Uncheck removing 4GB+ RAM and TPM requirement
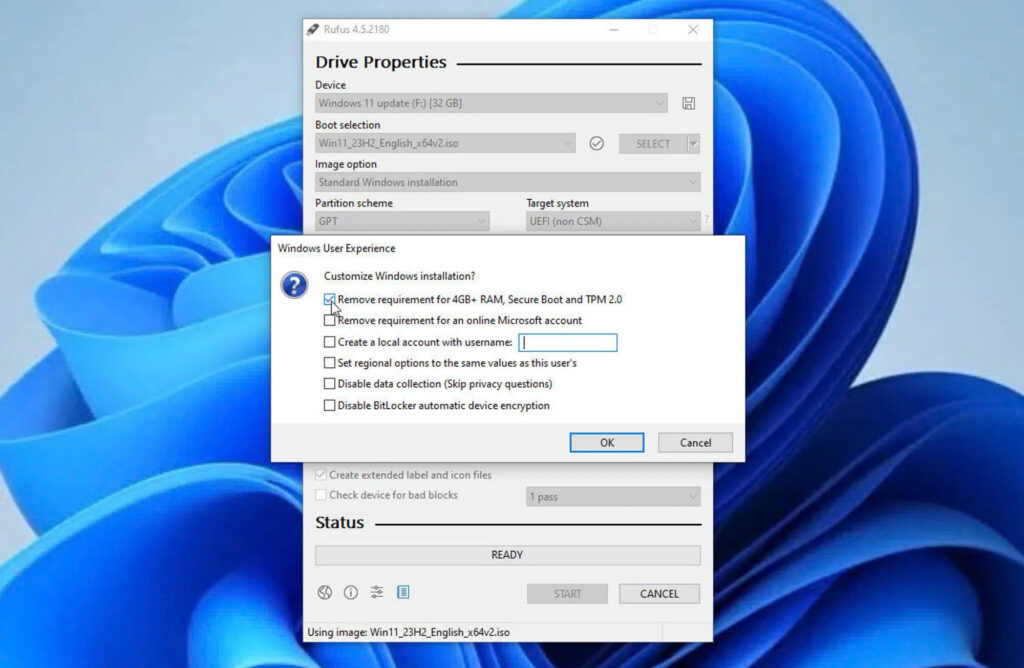This screenshot has width=1024, height=668. point(329,298)
